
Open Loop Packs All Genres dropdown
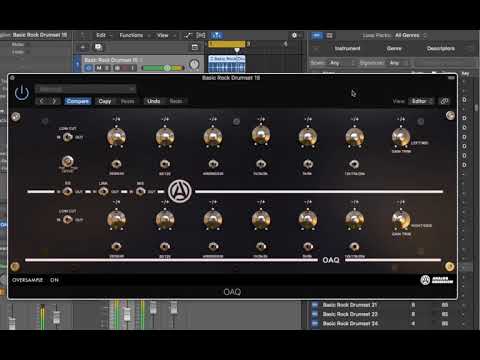pos(410,35)
